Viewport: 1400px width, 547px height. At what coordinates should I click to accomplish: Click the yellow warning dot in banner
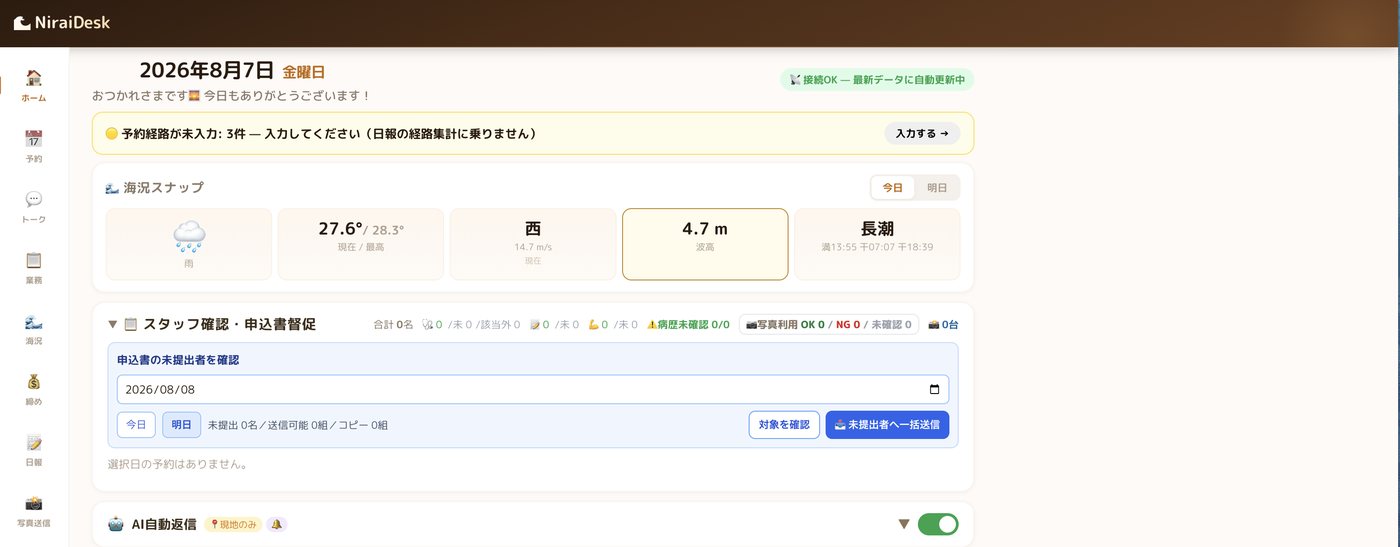pyautogui.click(x=112, y=133)
